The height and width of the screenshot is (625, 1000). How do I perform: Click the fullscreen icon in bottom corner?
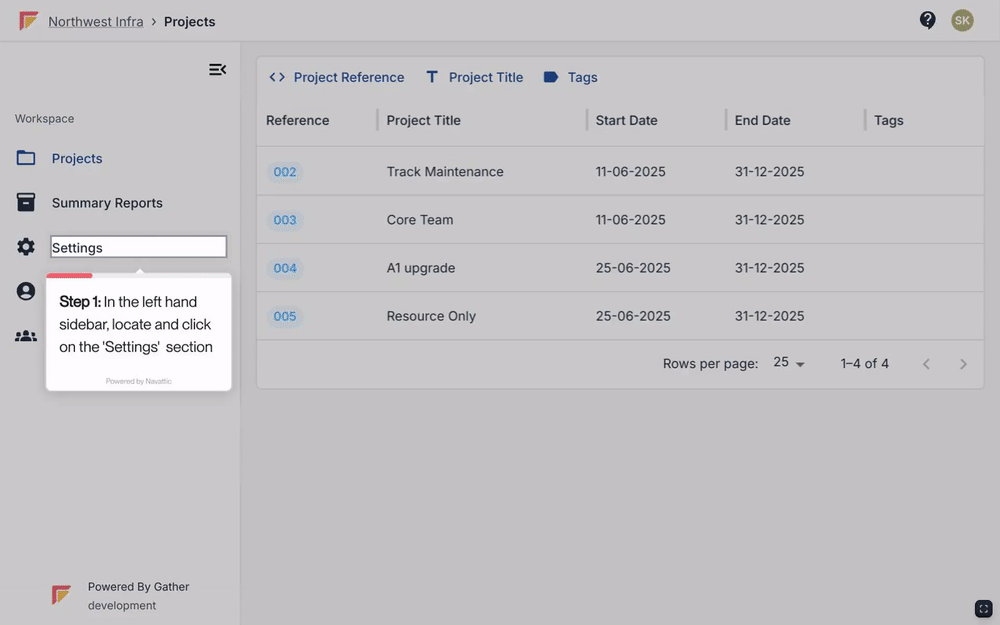[984, 609]
